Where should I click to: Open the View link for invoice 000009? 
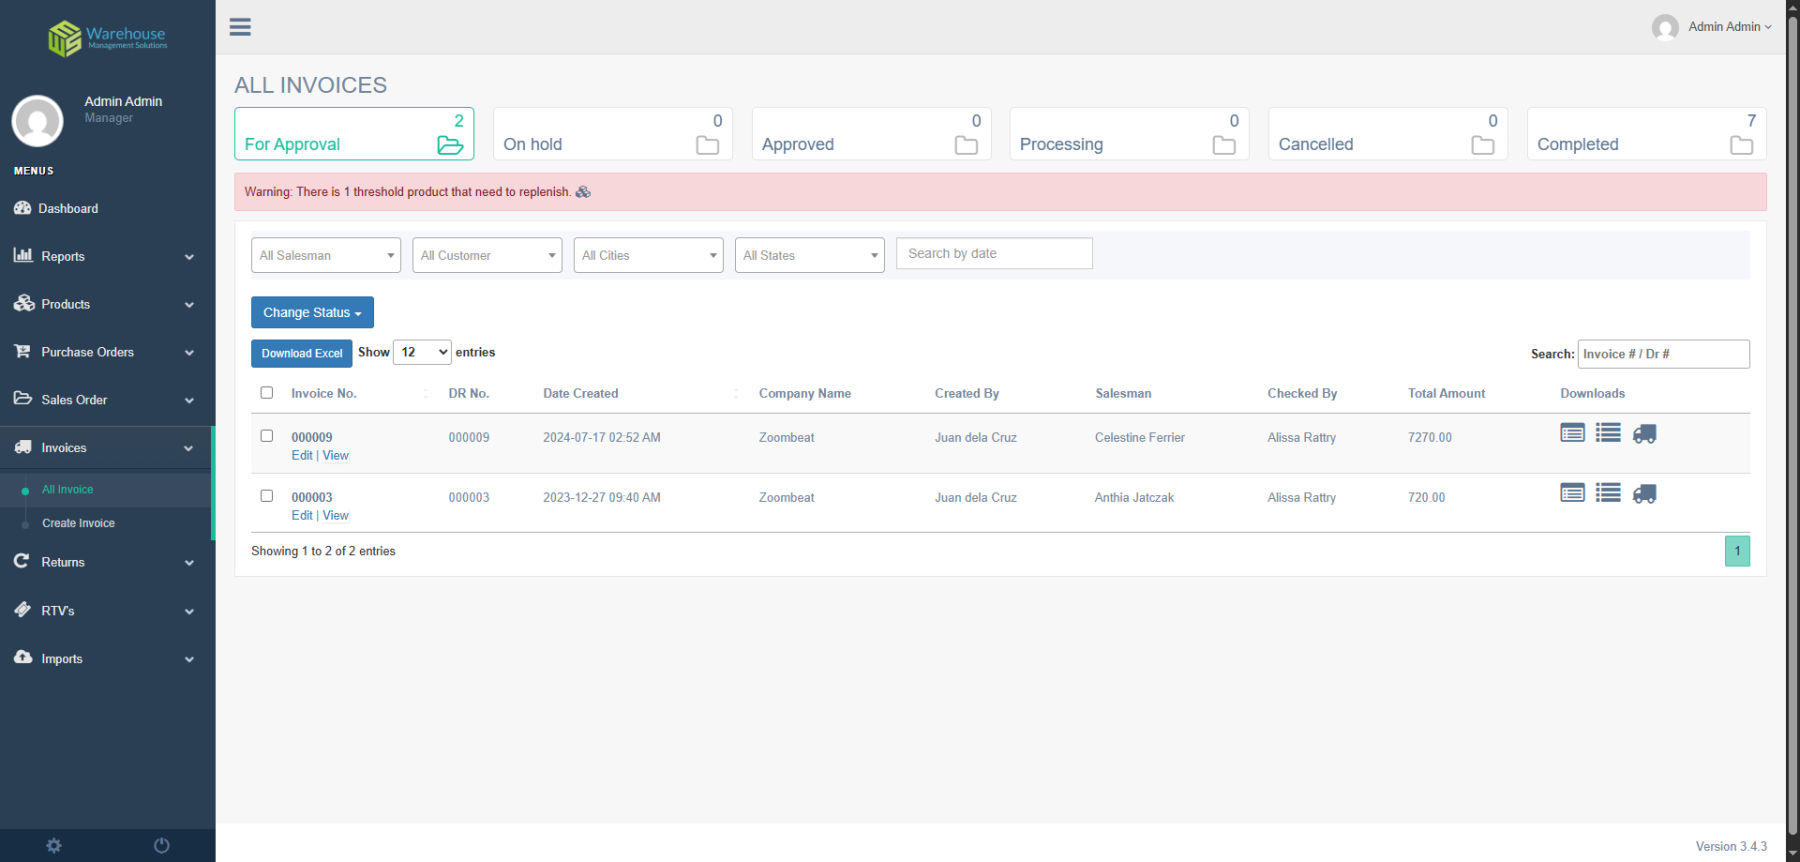tap(336, 456)
